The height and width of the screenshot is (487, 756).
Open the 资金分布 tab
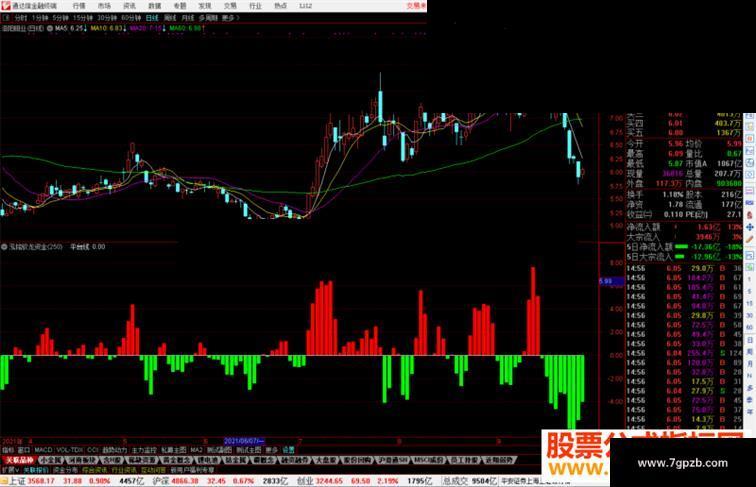point(65,470)
